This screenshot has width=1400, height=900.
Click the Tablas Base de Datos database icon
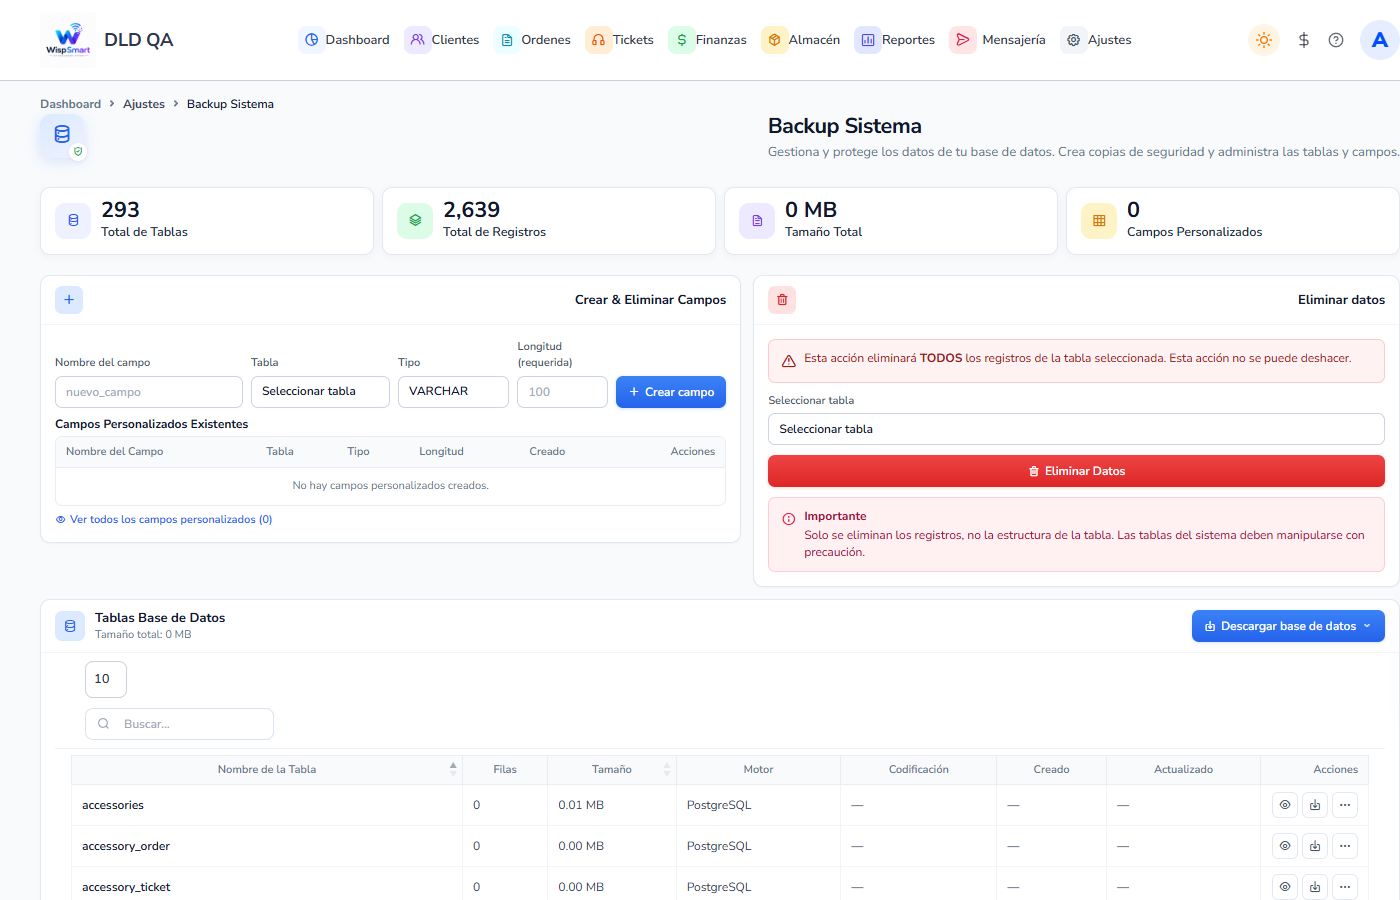click(x=70, y=626)
